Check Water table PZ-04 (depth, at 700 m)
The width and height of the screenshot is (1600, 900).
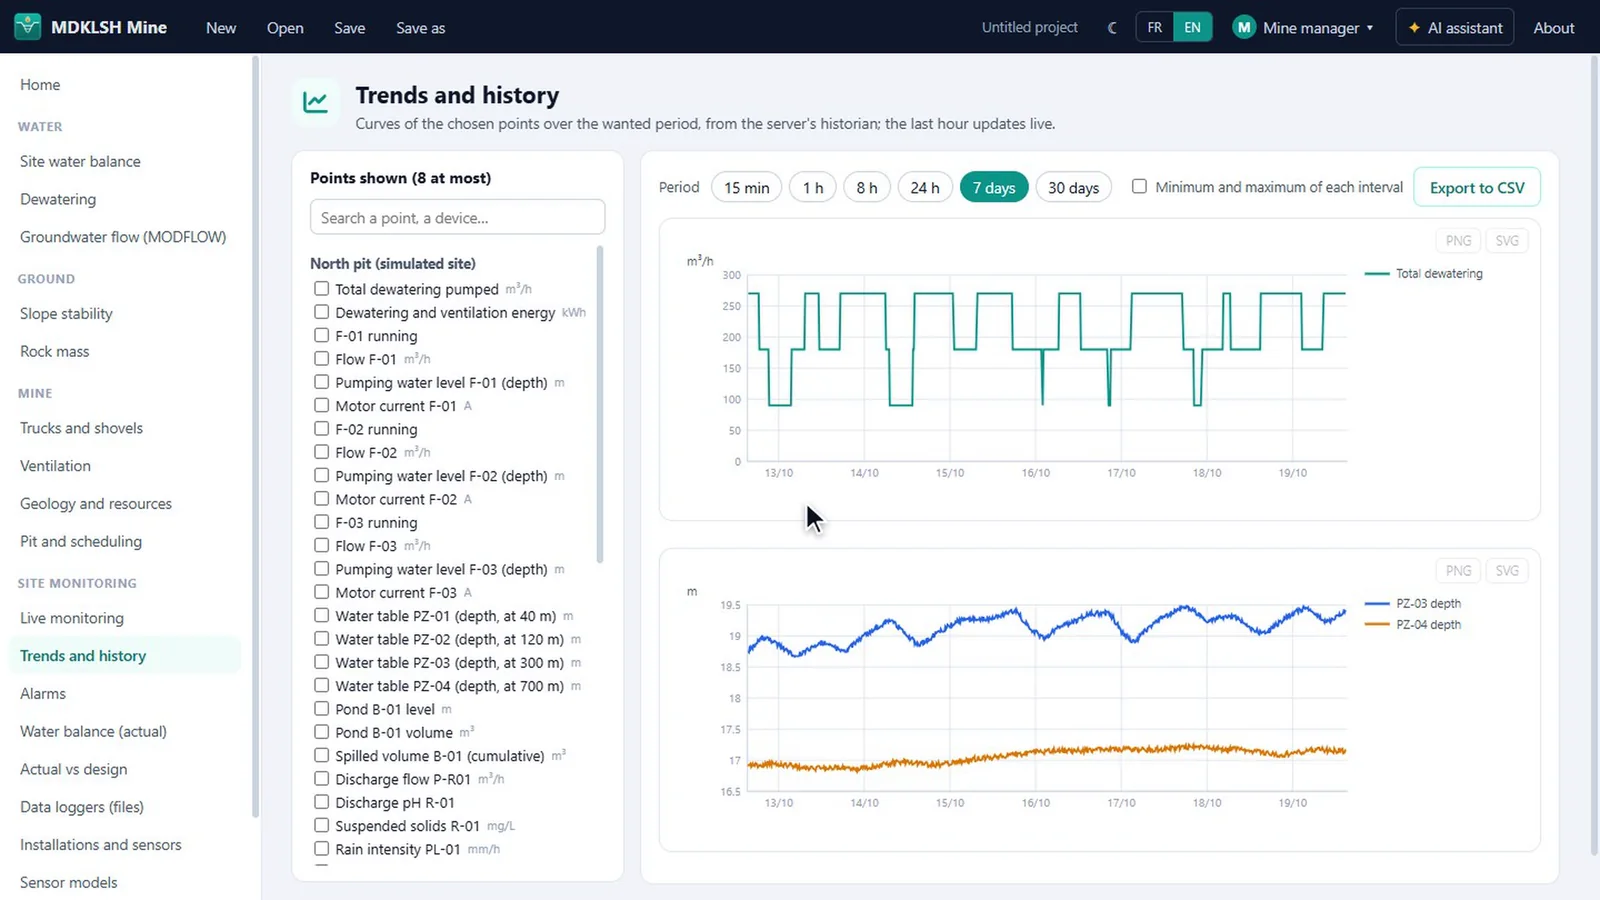(322, 685)
